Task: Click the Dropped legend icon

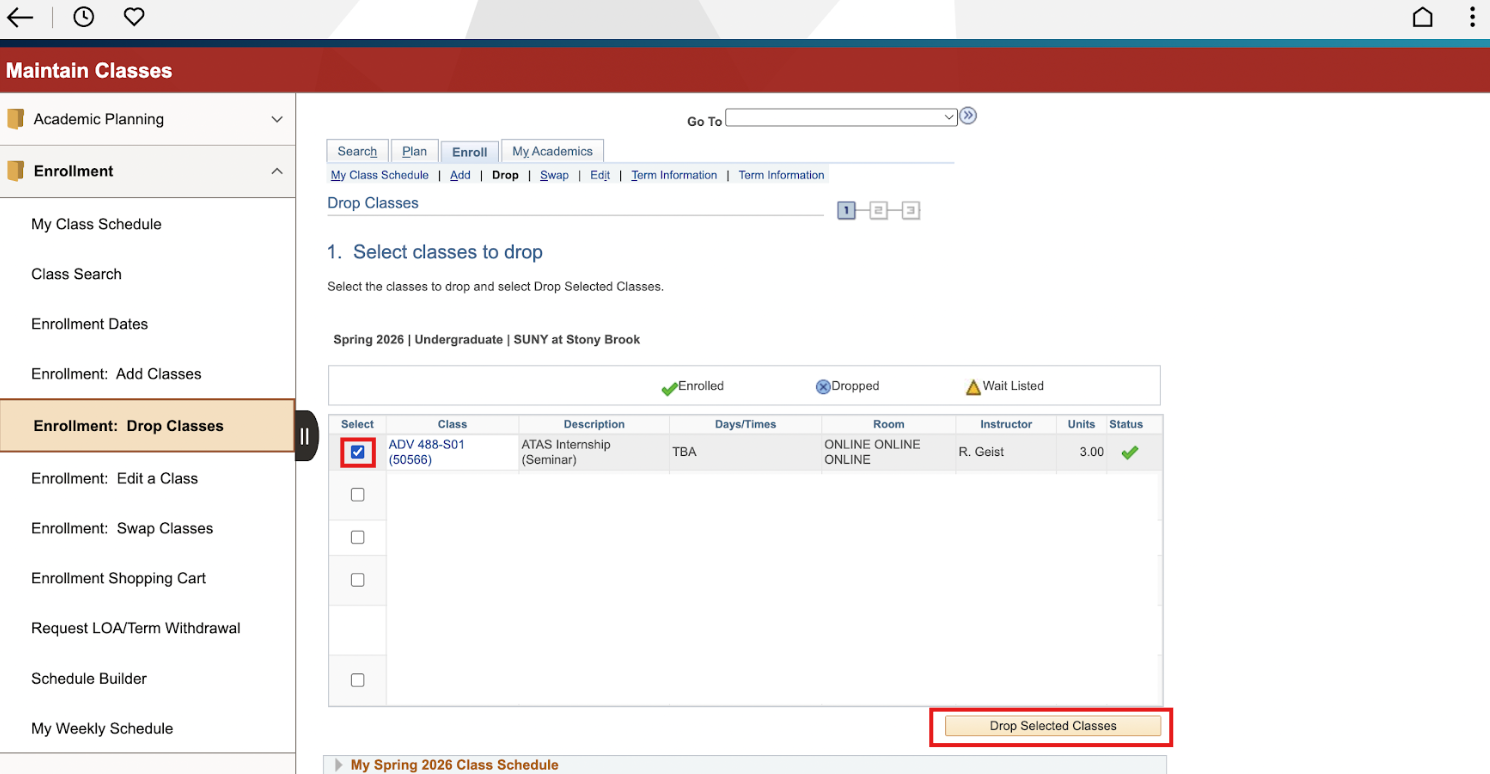Action: 823,387
